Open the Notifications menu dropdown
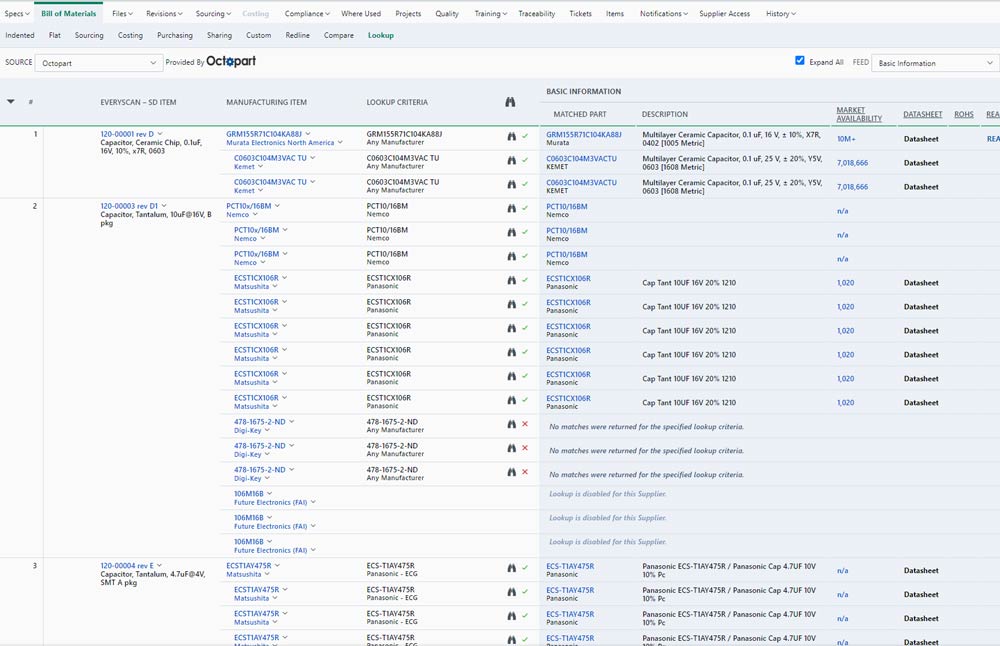Image resolution: width=1000 pixels, height=646 pixels. point(664,13)
